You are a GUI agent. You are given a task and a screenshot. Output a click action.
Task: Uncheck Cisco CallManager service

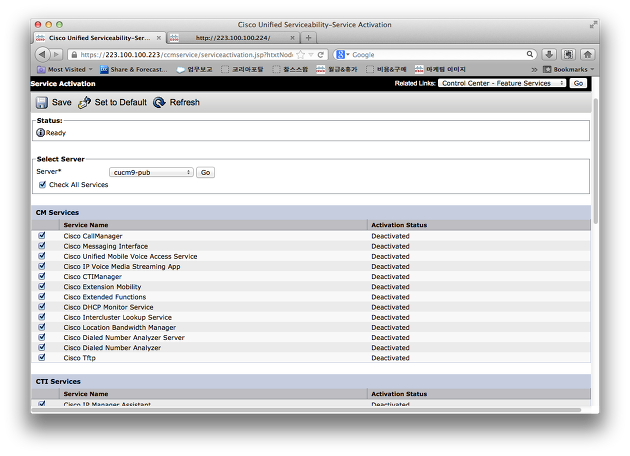(x=42, y=236)
